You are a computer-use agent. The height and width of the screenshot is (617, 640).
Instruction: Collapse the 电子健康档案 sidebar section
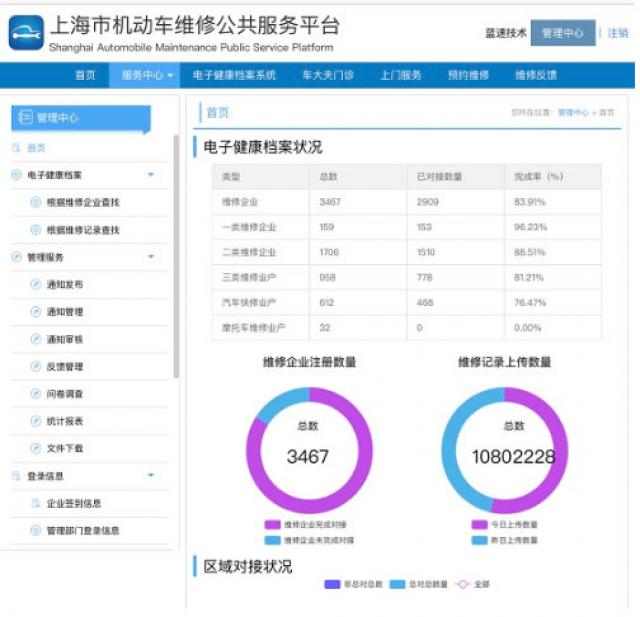(151, 175)
